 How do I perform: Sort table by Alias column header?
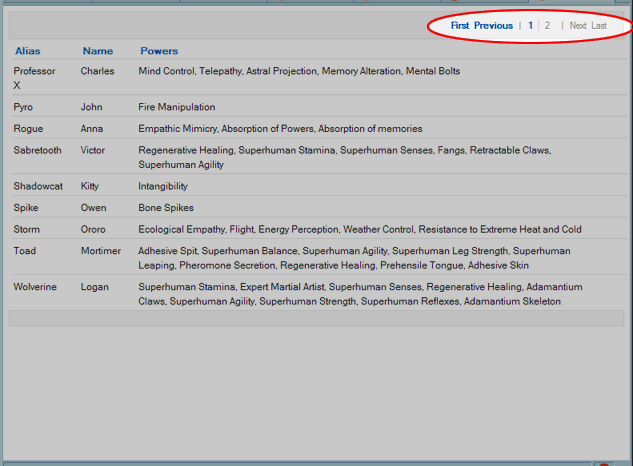click(27, 51)
